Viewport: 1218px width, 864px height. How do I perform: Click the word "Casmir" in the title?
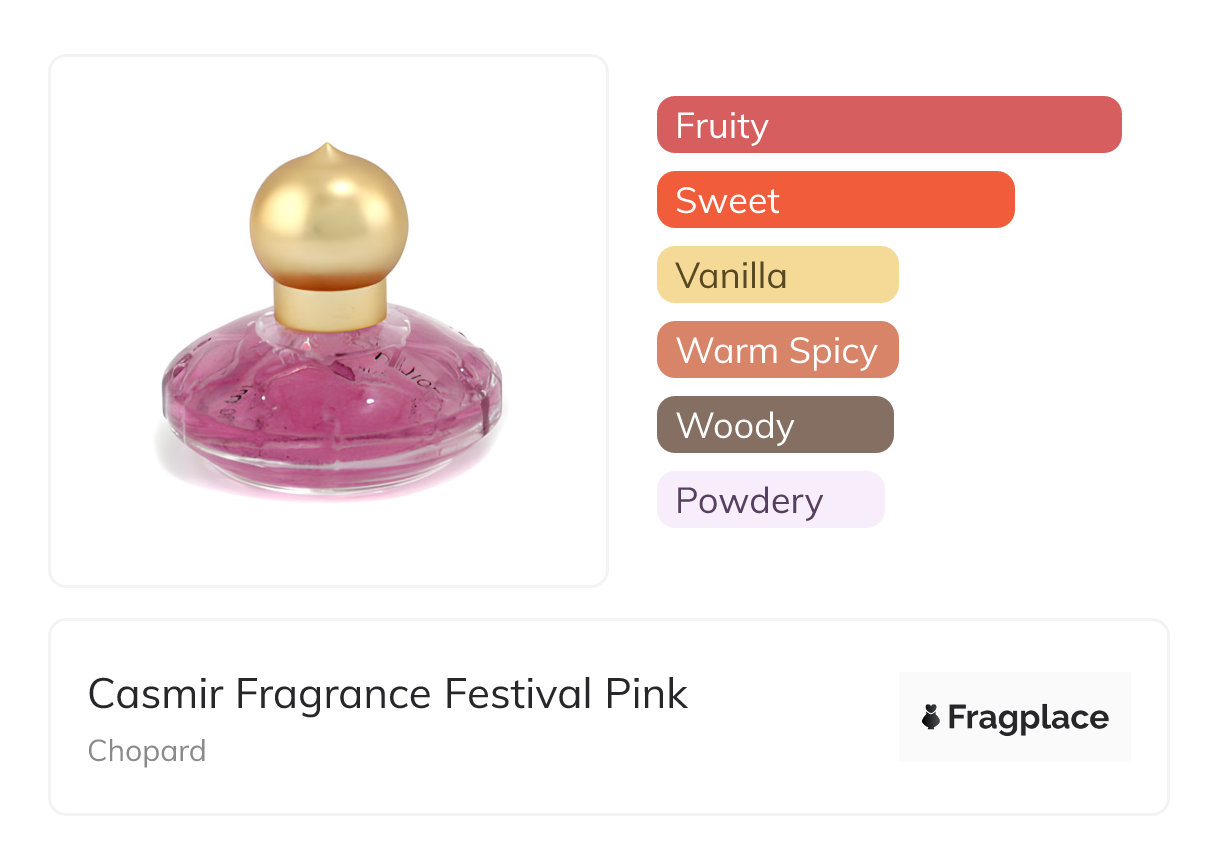pos(155,694)
